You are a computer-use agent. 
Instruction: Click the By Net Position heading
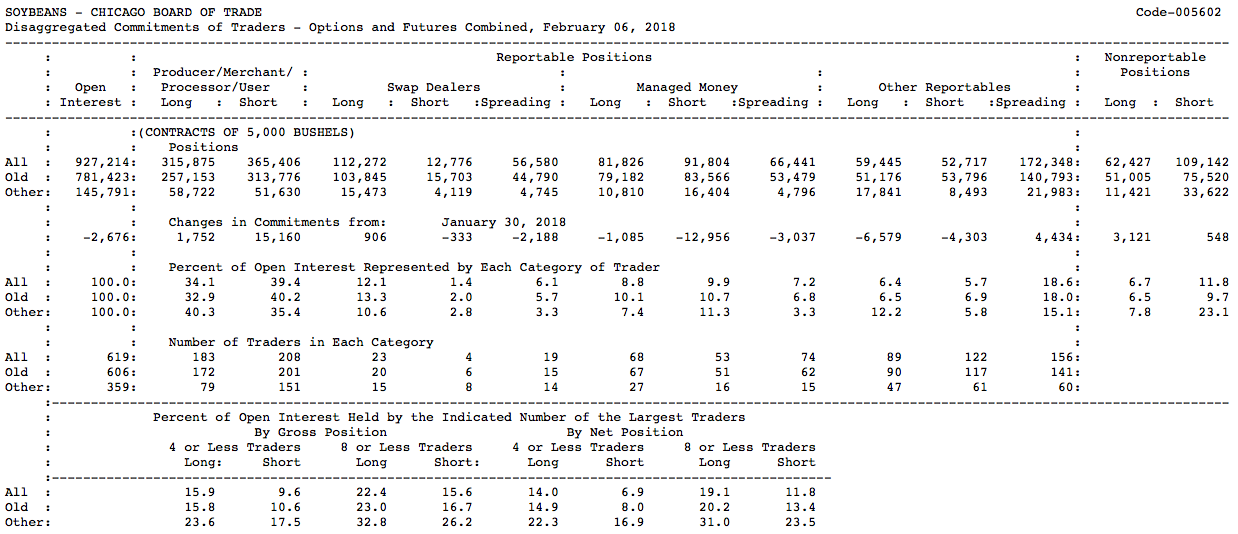point(625,432)
